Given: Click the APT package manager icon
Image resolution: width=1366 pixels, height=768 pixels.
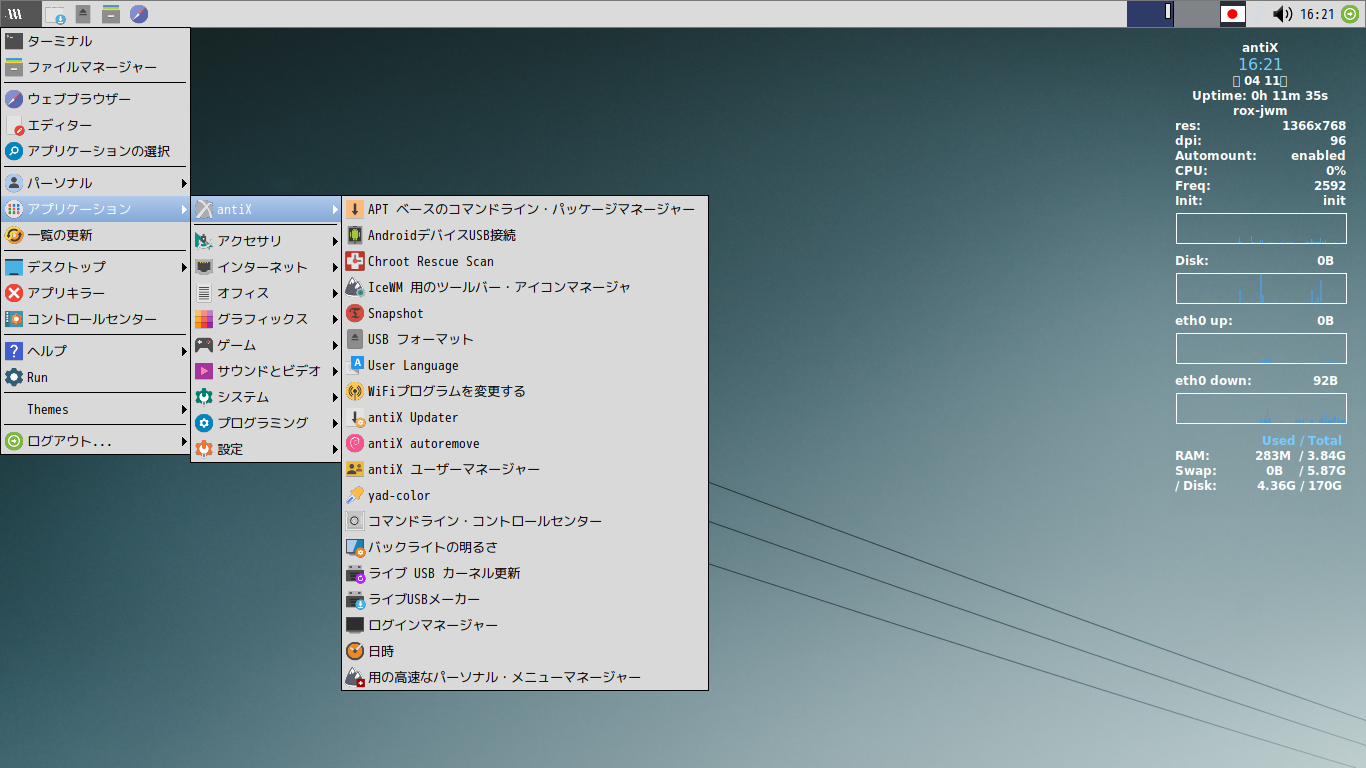Looking at the screenshot, I should pos(354,209).
